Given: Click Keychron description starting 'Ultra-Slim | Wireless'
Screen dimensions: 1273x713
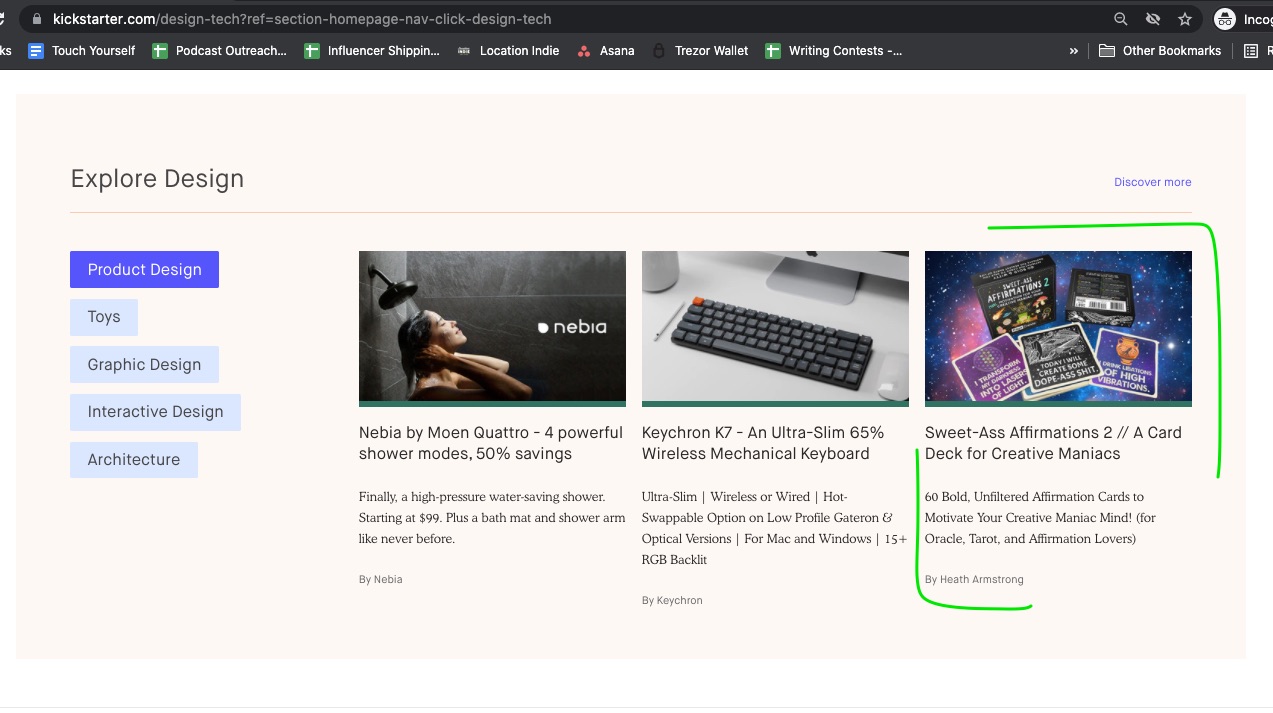Looking at the screenshot, I should coord(775,528).
